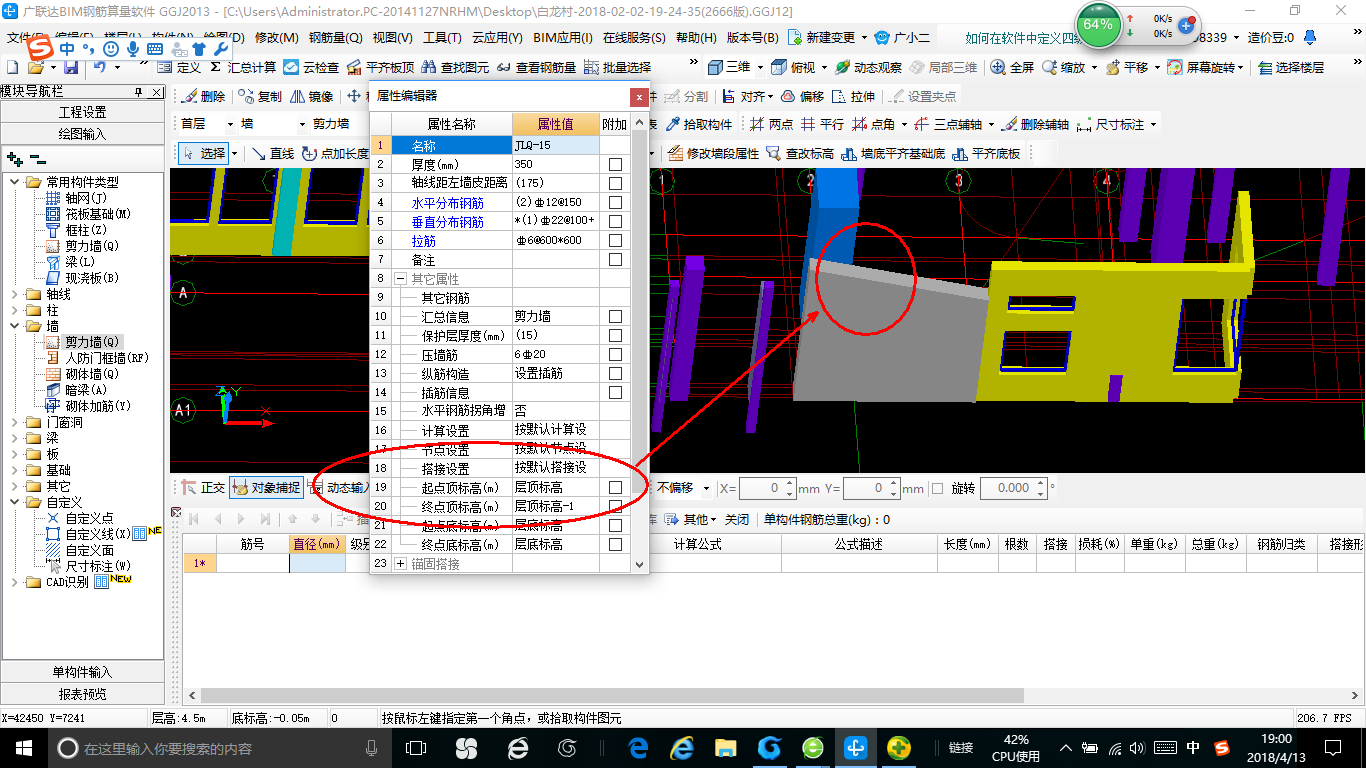Click the 镜像 mirror tool
The image size is (1366, 768).
coord(312,97)
